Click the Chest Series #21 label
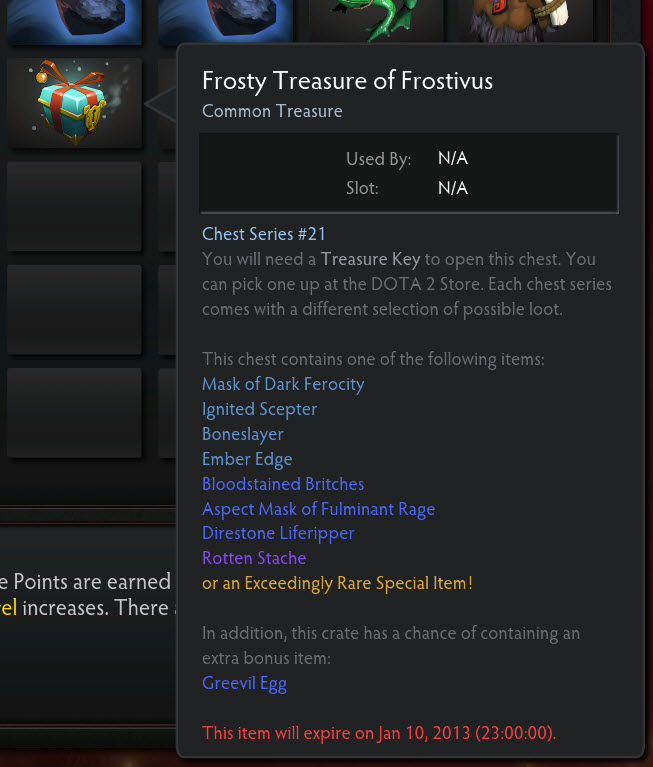 [264, 234]
